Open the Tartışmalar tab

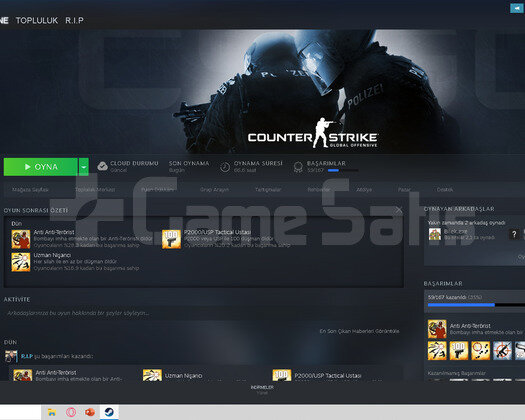pos(268,190)
